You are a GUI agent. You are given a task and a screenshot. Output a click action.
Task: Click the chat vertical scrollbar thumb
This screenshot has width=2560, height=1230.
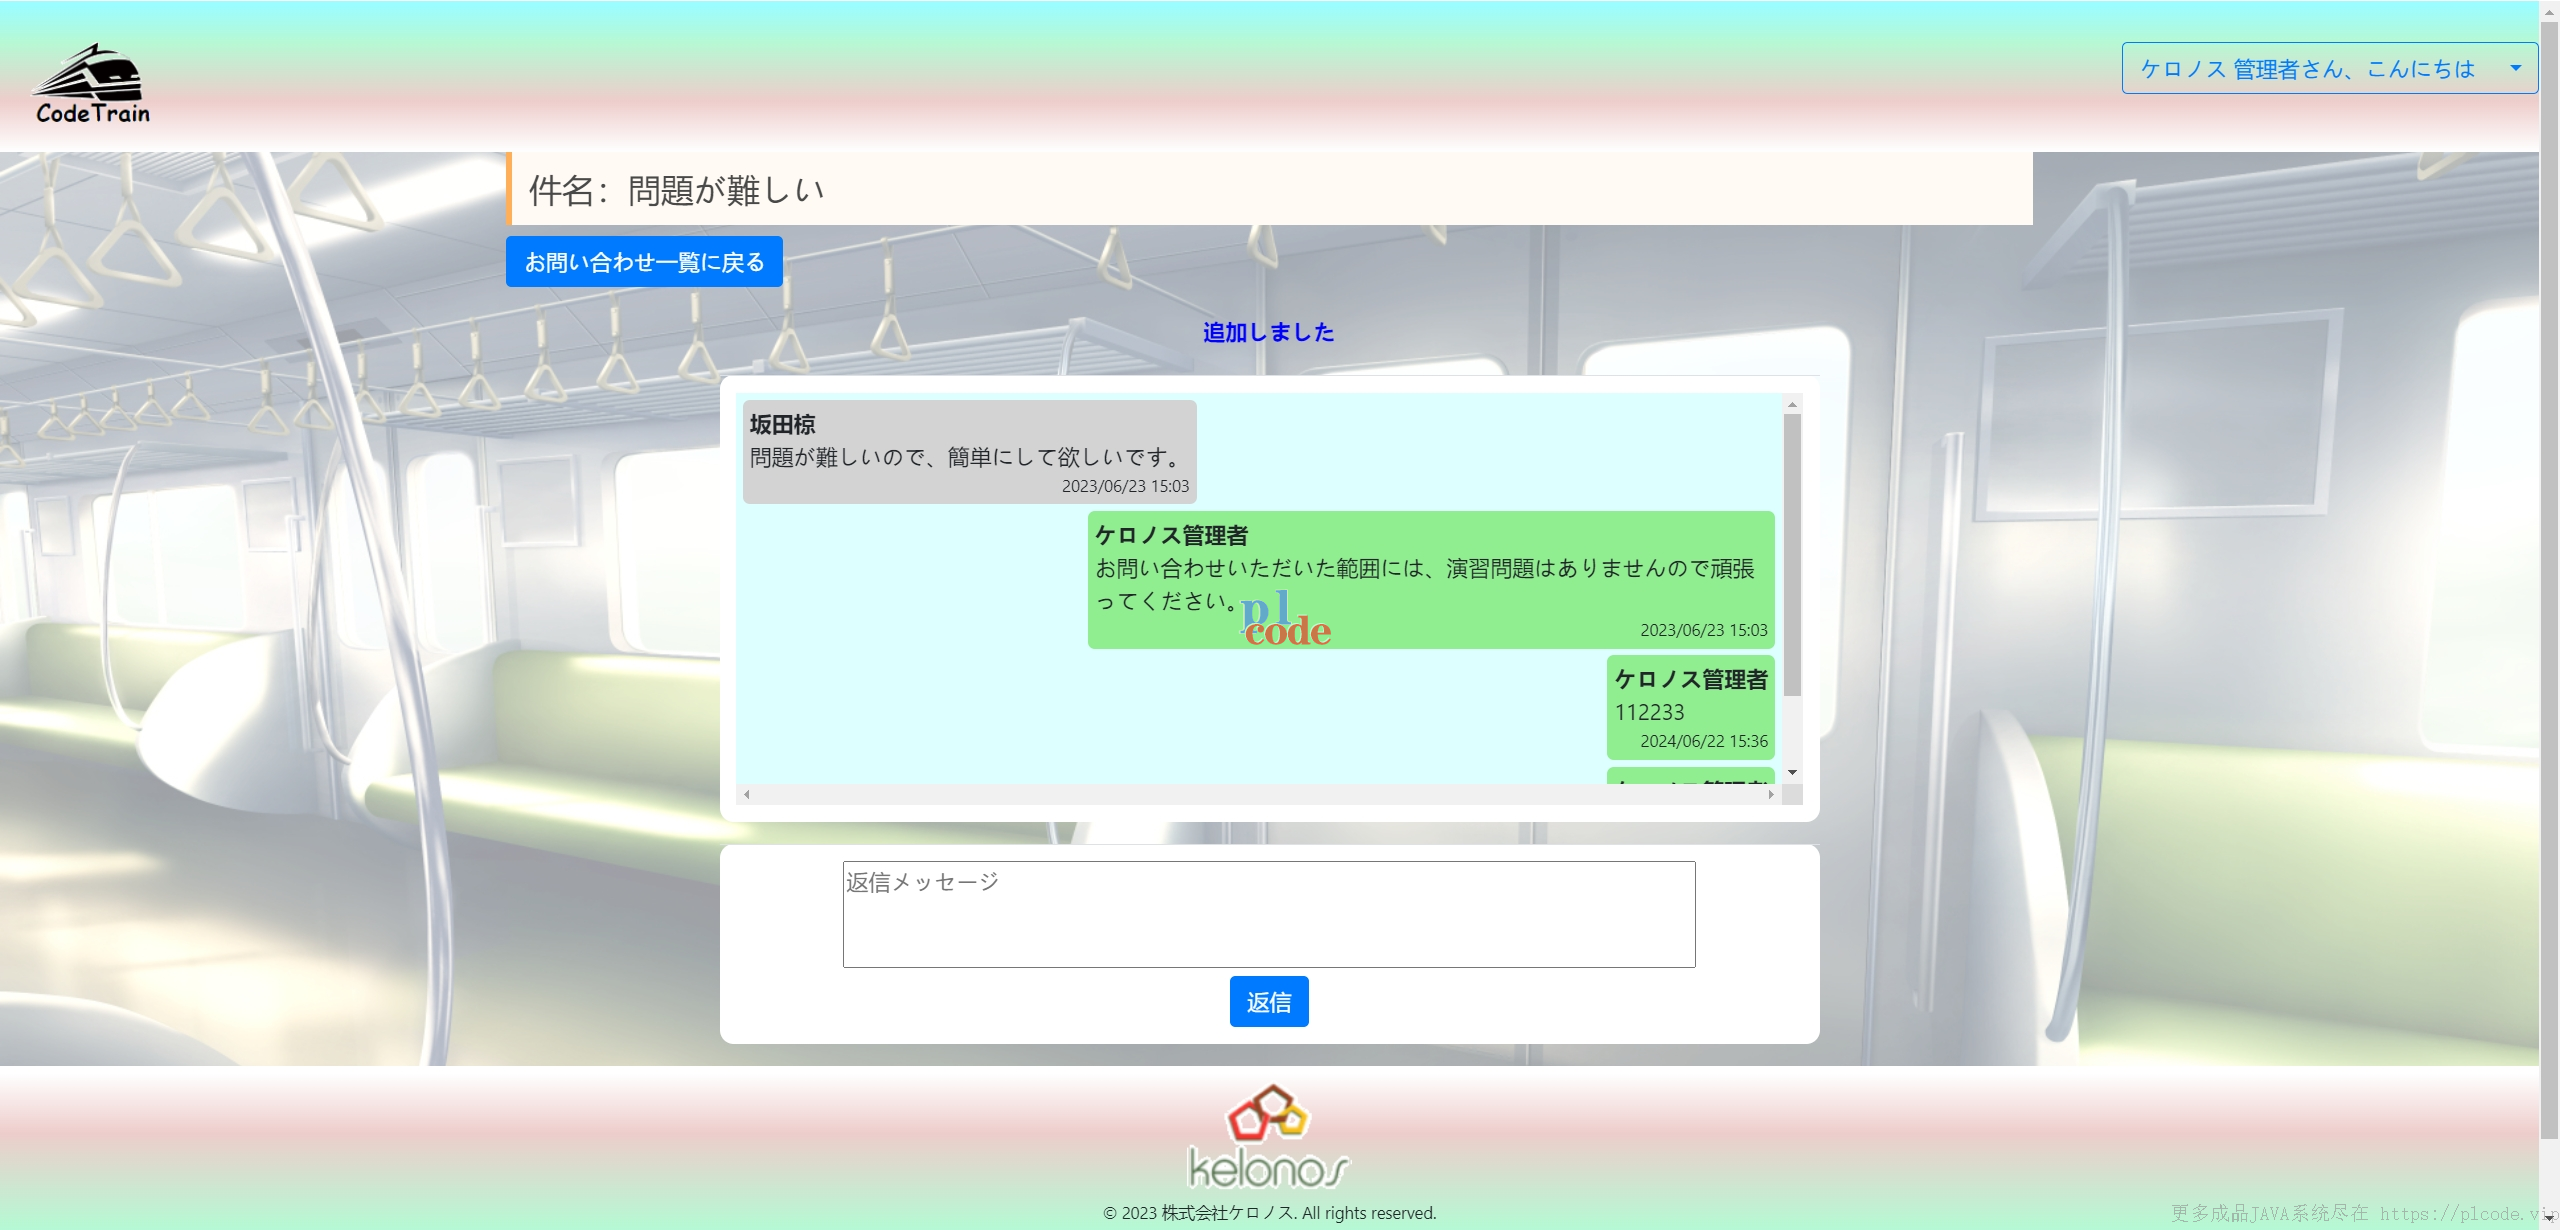click(x=1792, y=555)
